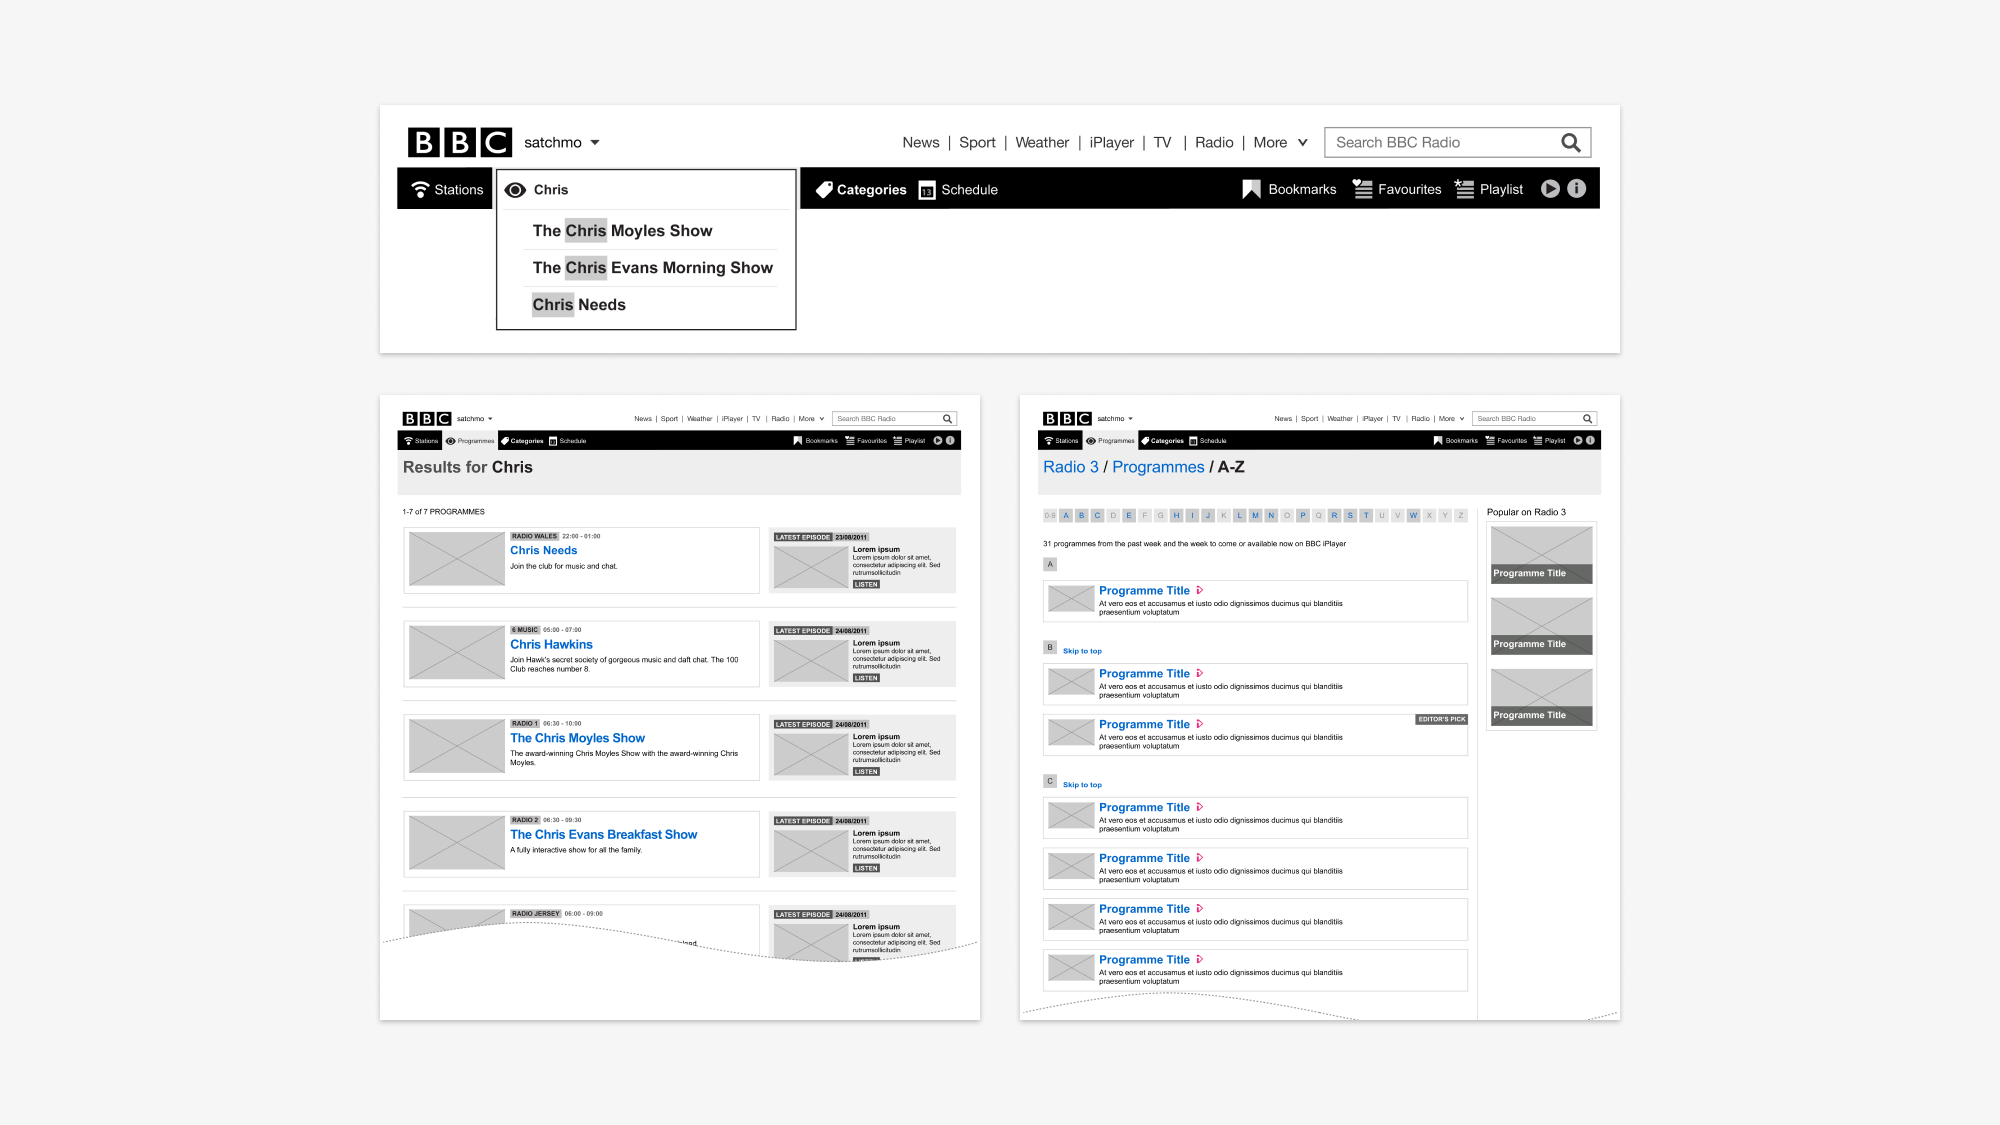The image size is (2000, 1125).
Task: Select the Programmes tab on the Results for Chris page
Action: tap(470, 441)
